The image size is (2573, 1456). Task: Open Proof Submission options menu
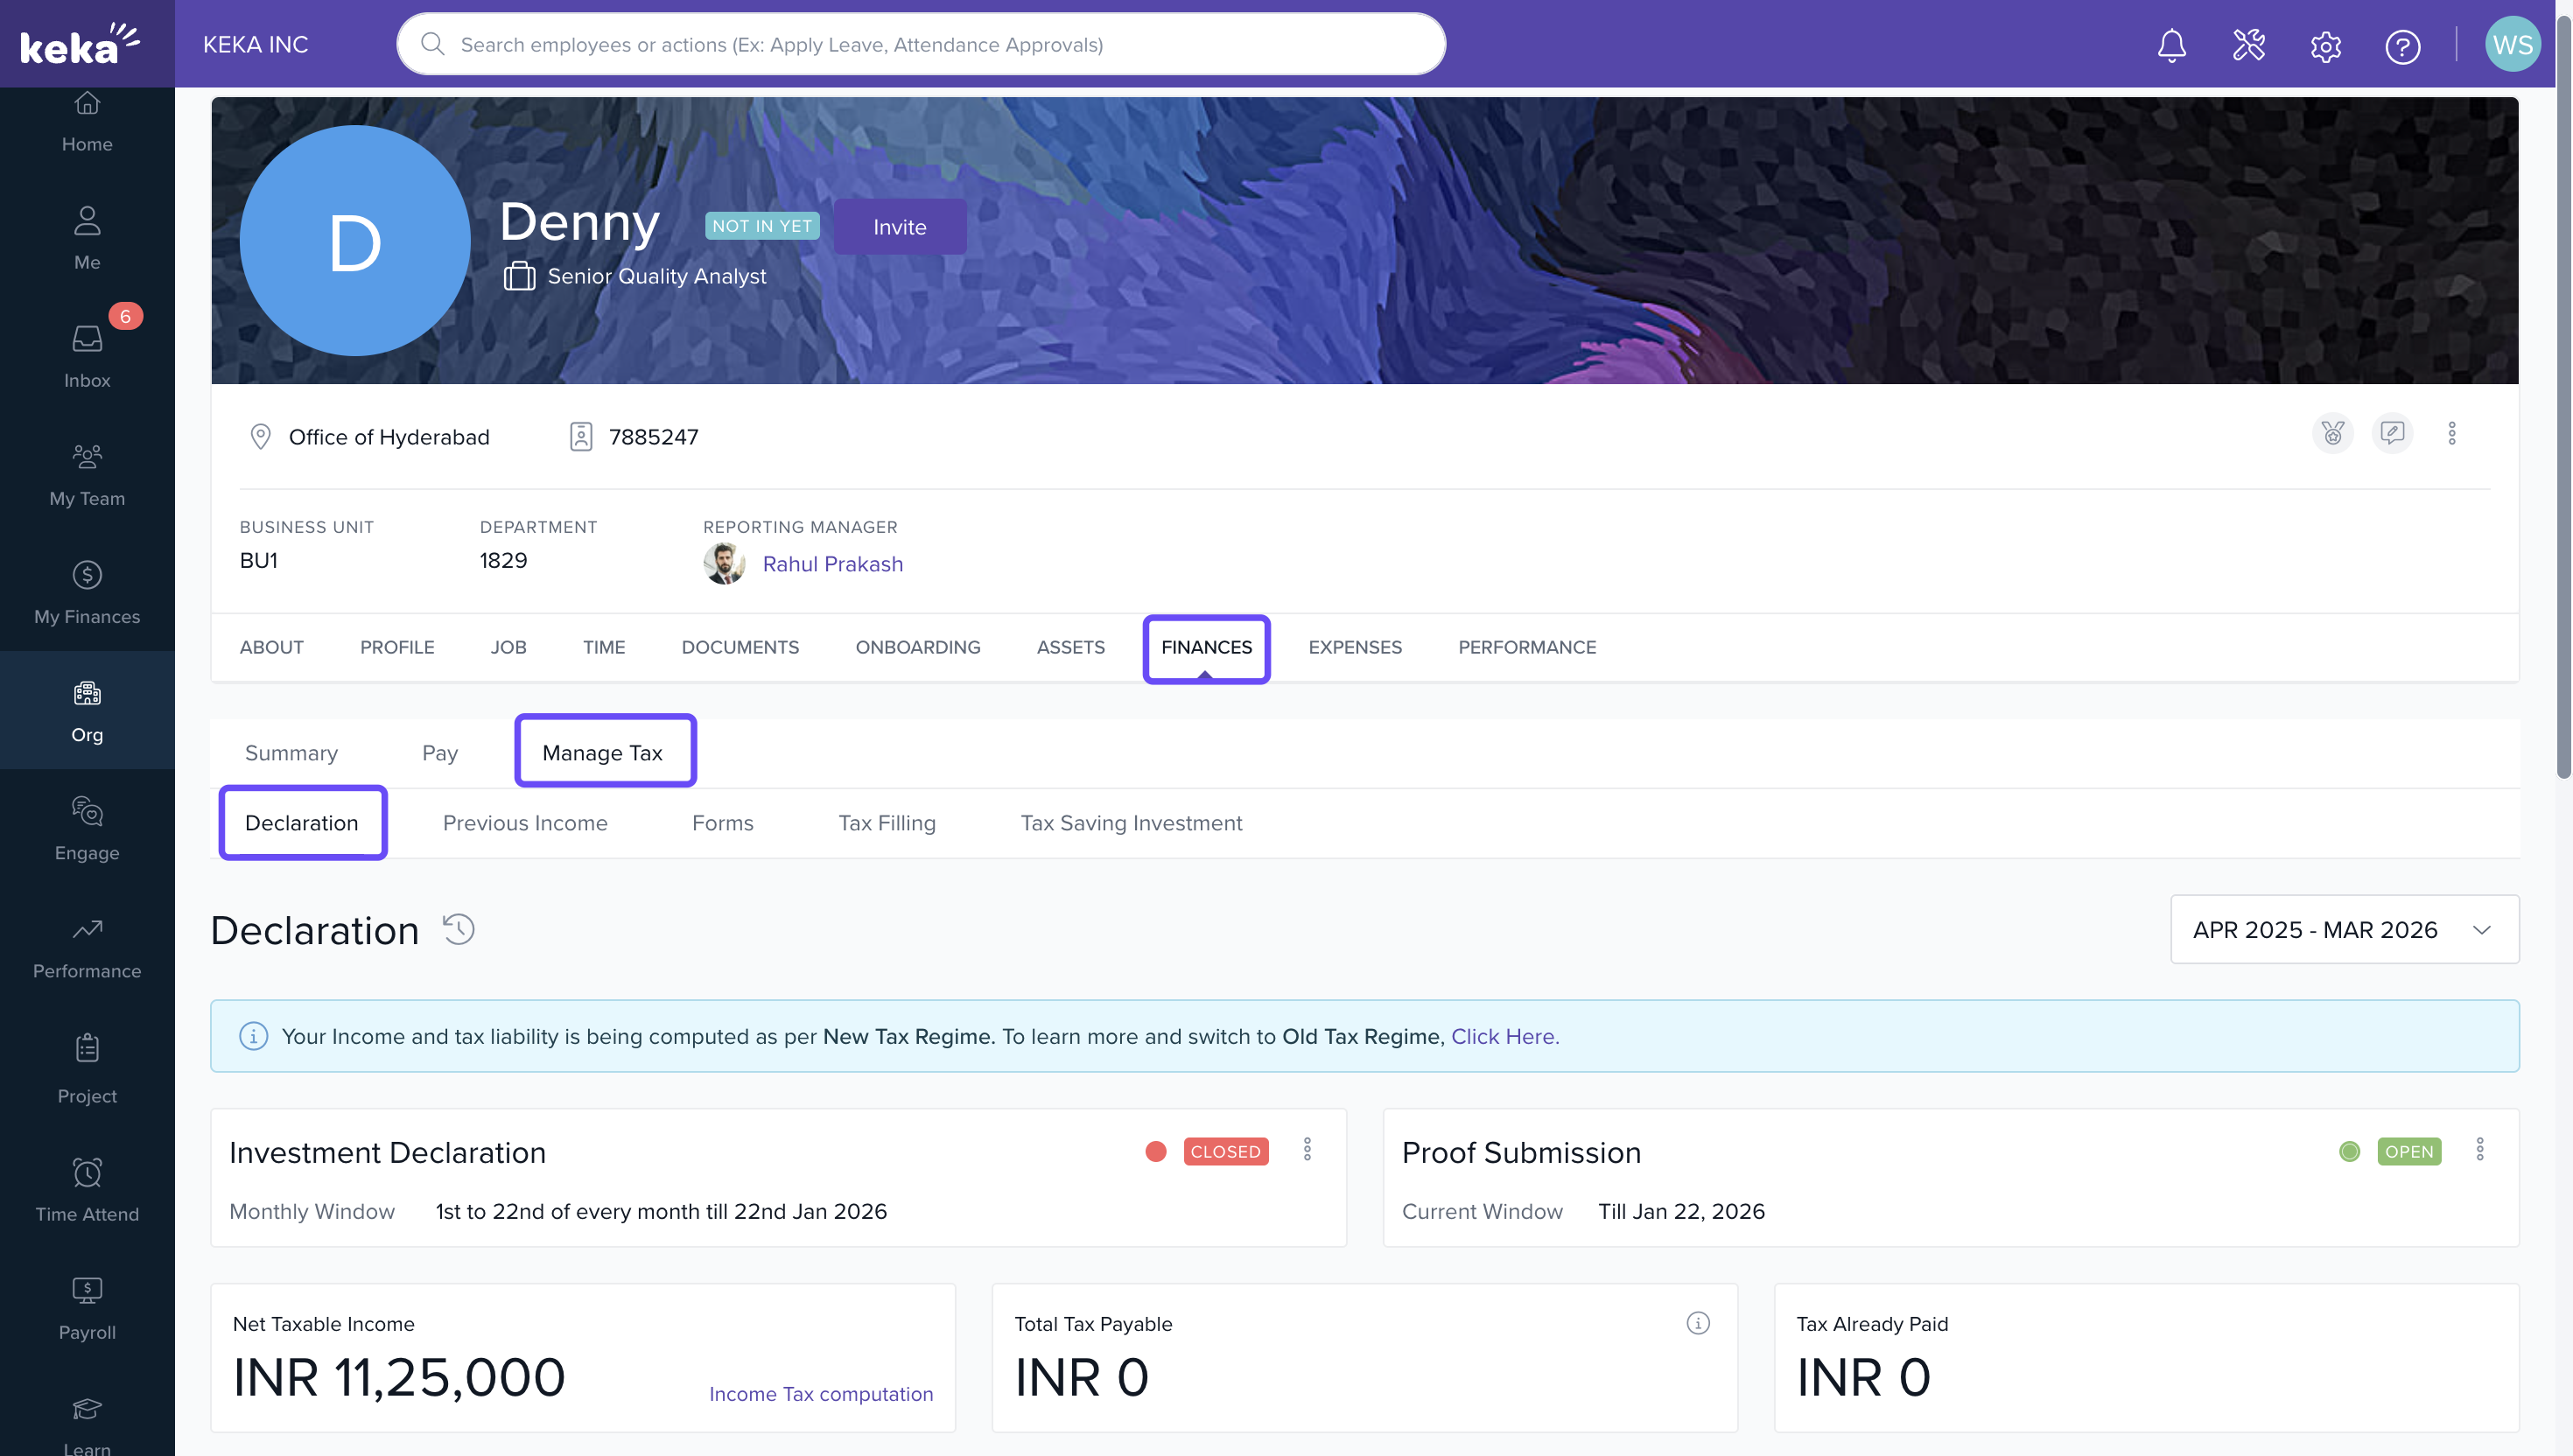click(2479, 1150)
